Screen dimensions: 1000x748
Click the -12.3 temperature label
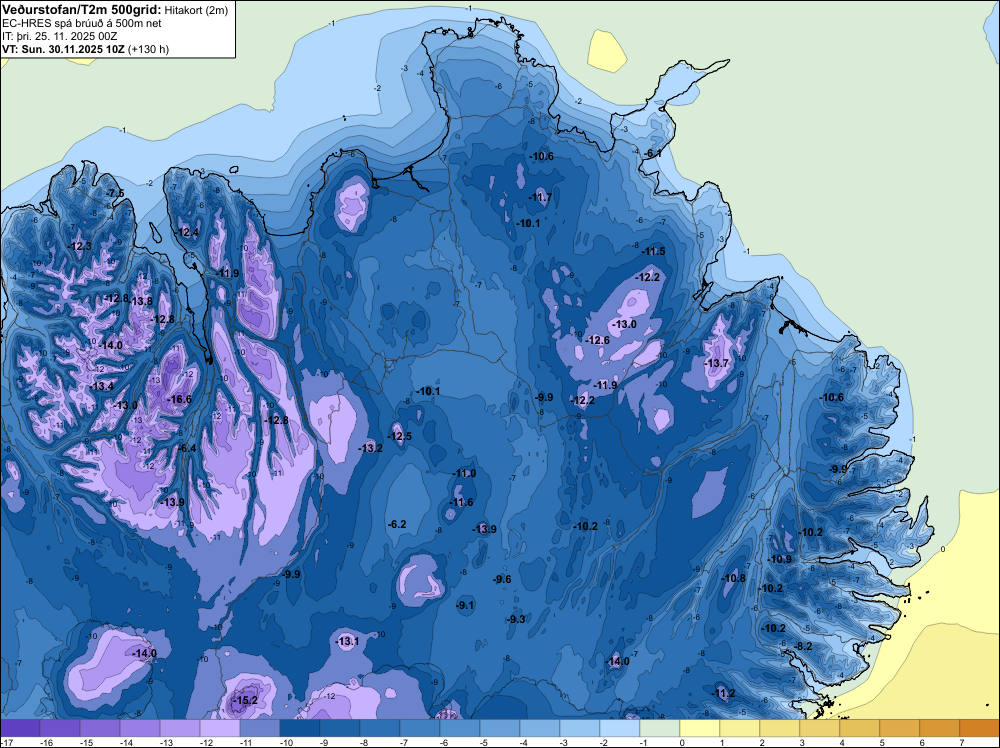pos(80,246)
